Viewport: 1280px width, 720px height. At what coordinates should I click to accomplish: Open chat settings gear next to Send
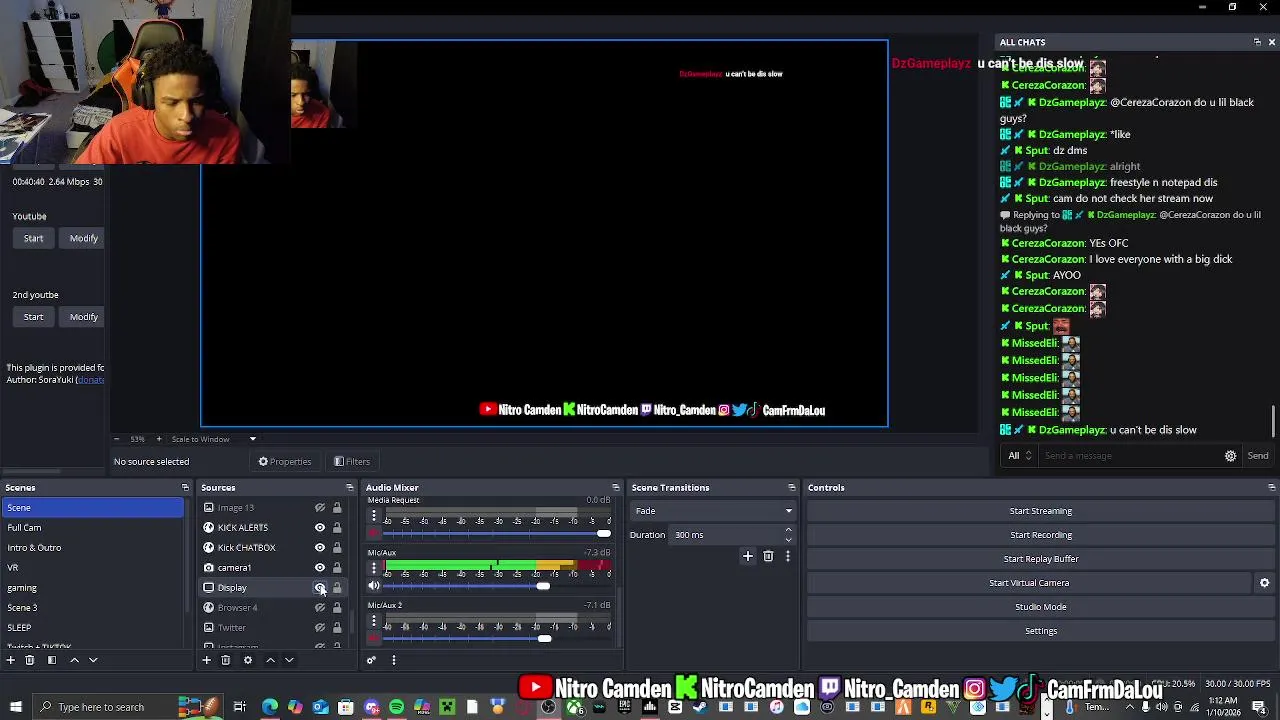pyautogui.click(x=1231, y=456)
